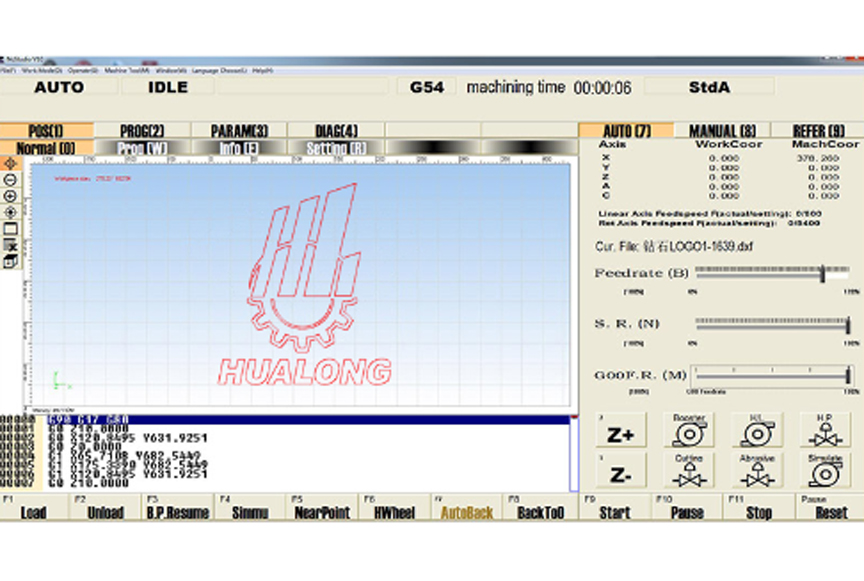Click the MachCoor column header

(x=825, y=144)
